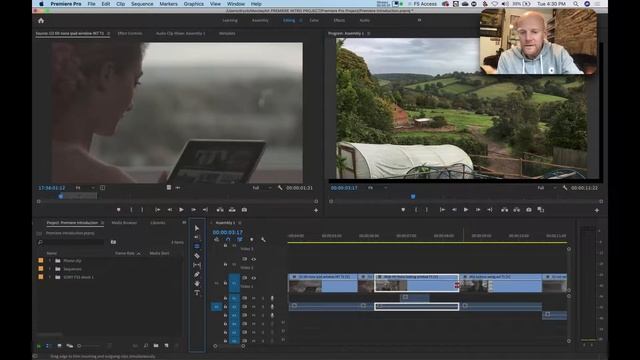The image size is (640, 360).
Task: Add marker in Source monitor
Action: 118,210
